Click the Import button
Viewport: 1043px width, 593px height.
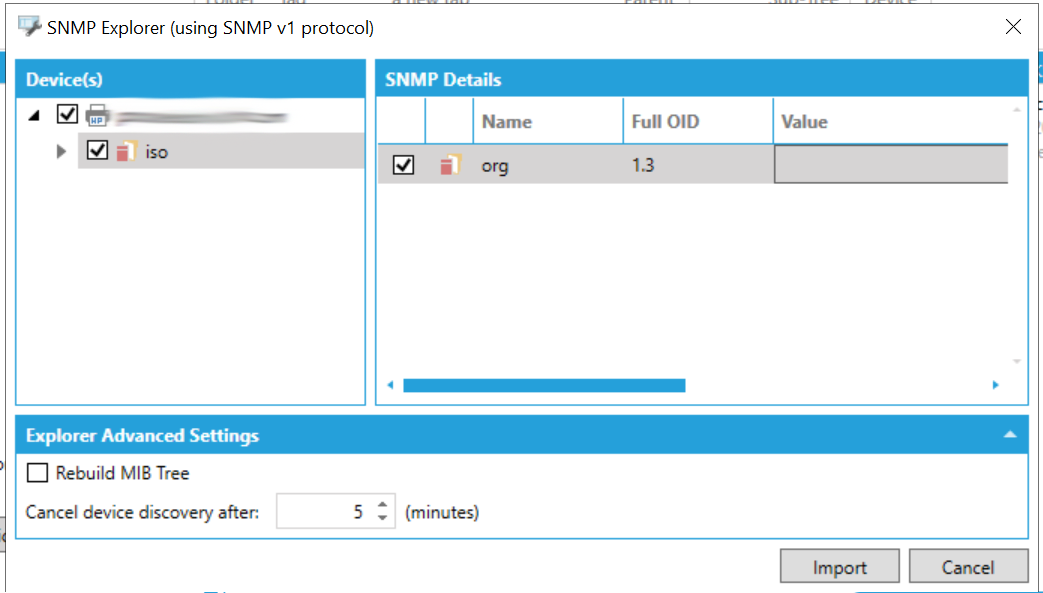[839, 567]
